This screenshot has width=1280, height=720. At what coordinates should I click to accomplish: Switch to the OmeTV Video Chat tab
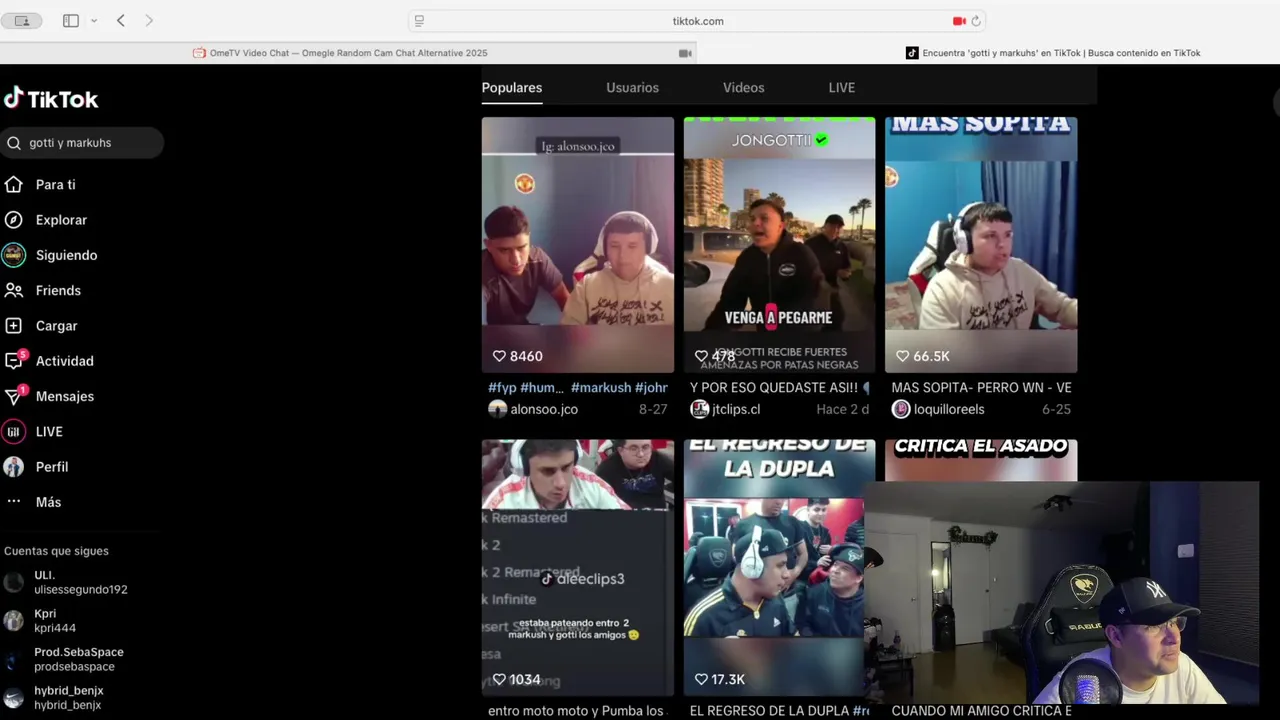pos(348,53)
